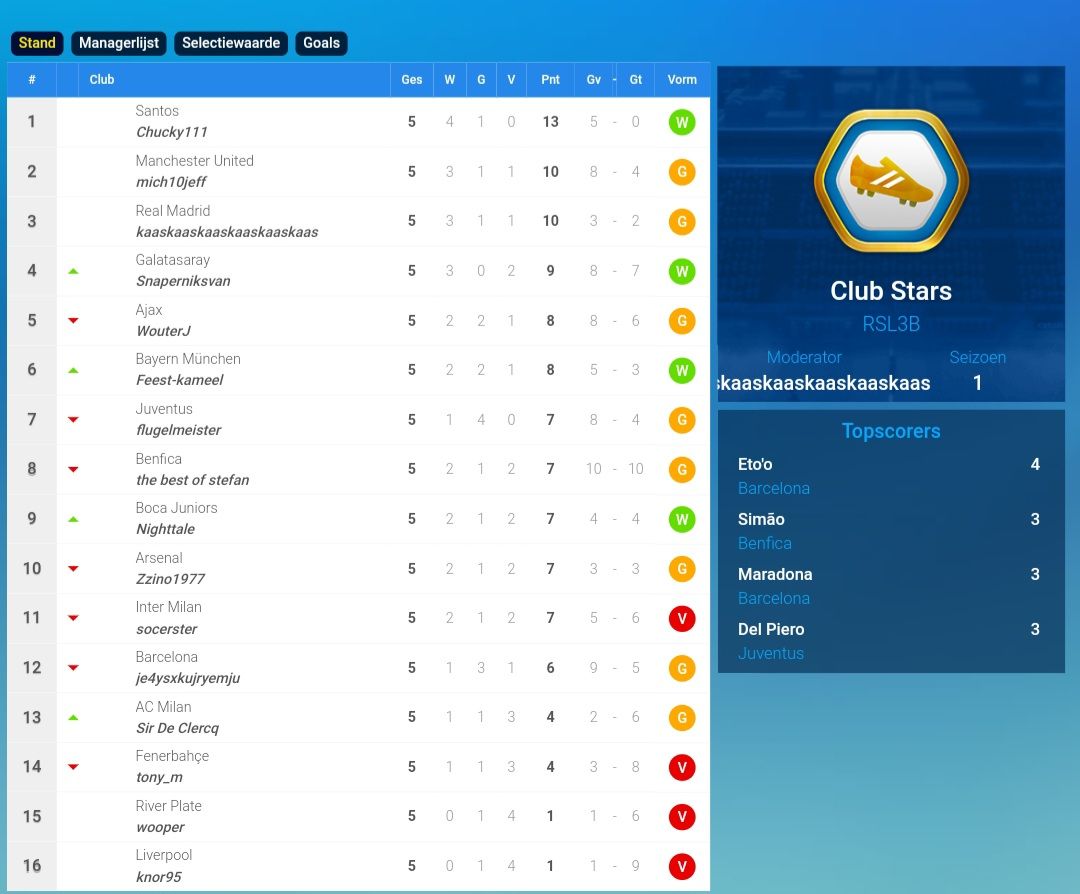The image size is (1080, 894).
Task: Click the orange G form icon for Juventus
Action: pos(682,420)
